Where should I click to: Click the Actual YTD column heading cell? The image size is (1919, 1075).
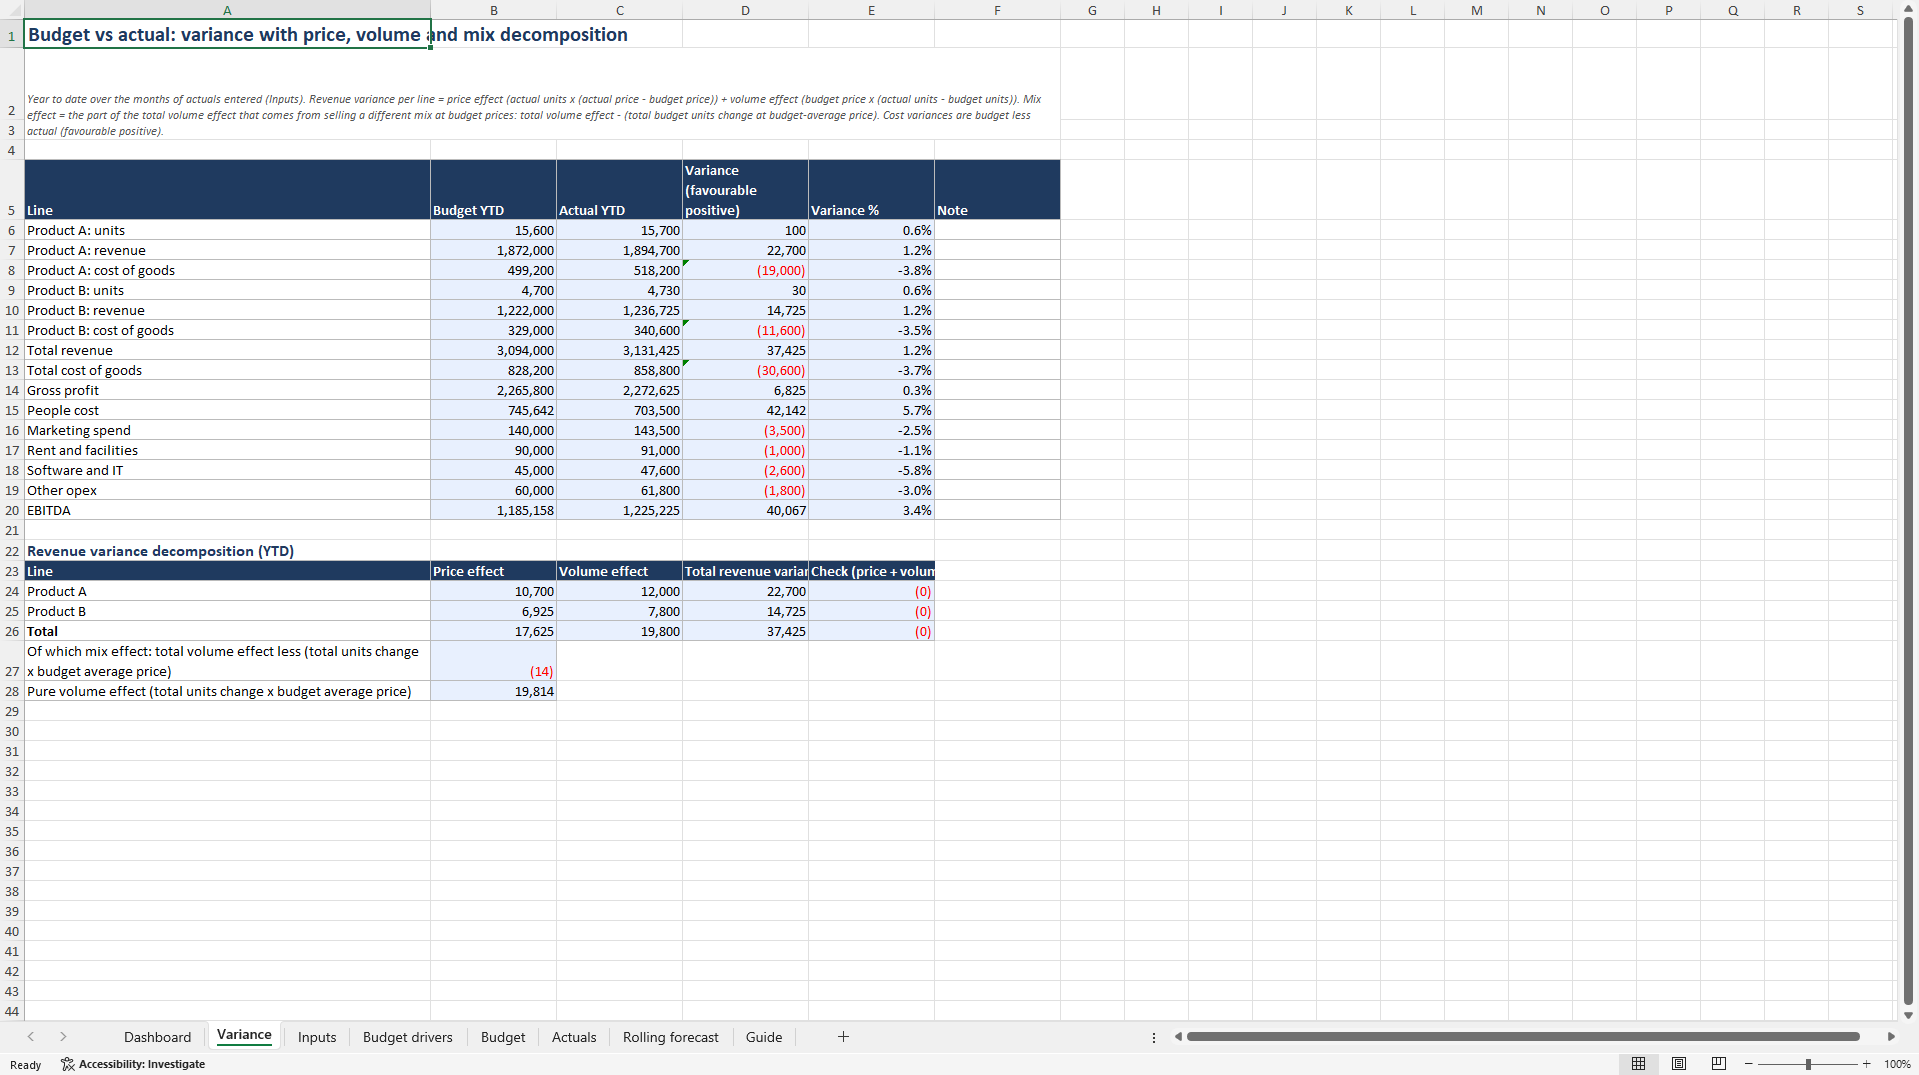[619, 190]
